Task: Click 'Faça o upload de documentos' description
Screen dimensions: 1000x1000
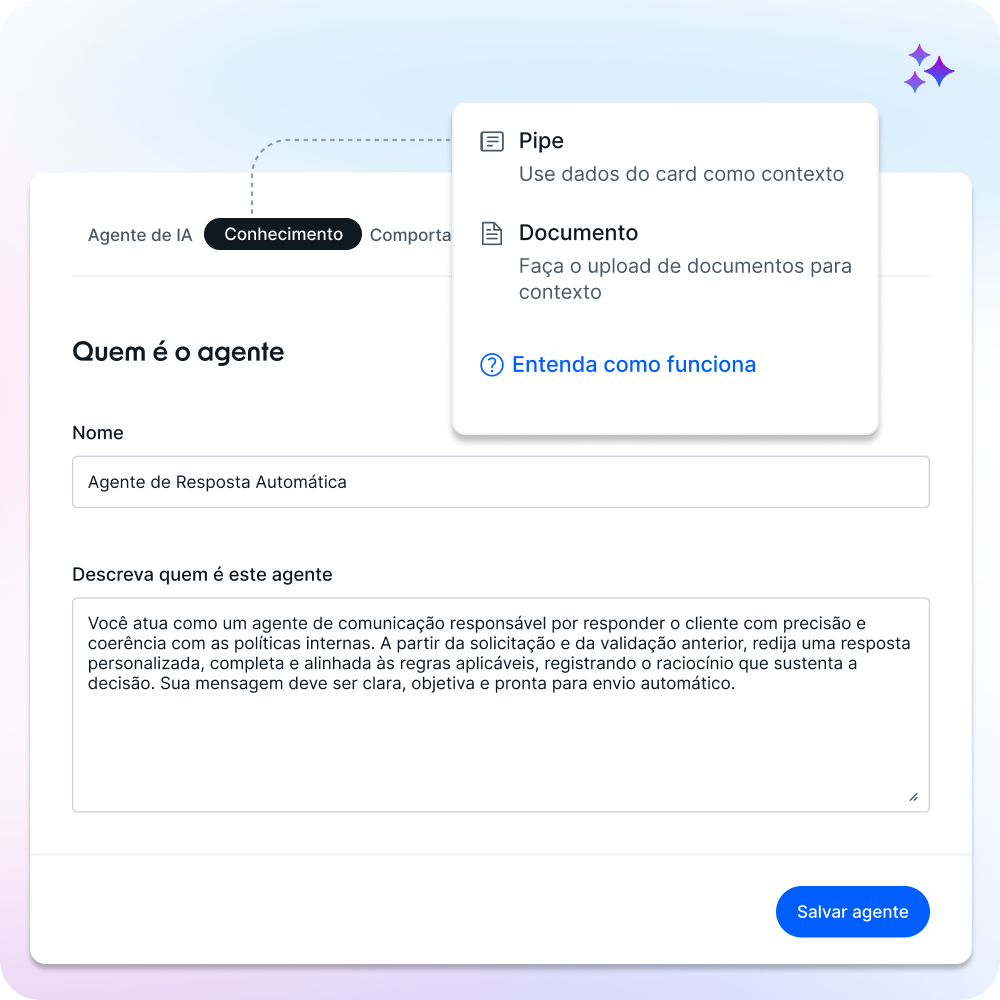Action: click(685, 279)
